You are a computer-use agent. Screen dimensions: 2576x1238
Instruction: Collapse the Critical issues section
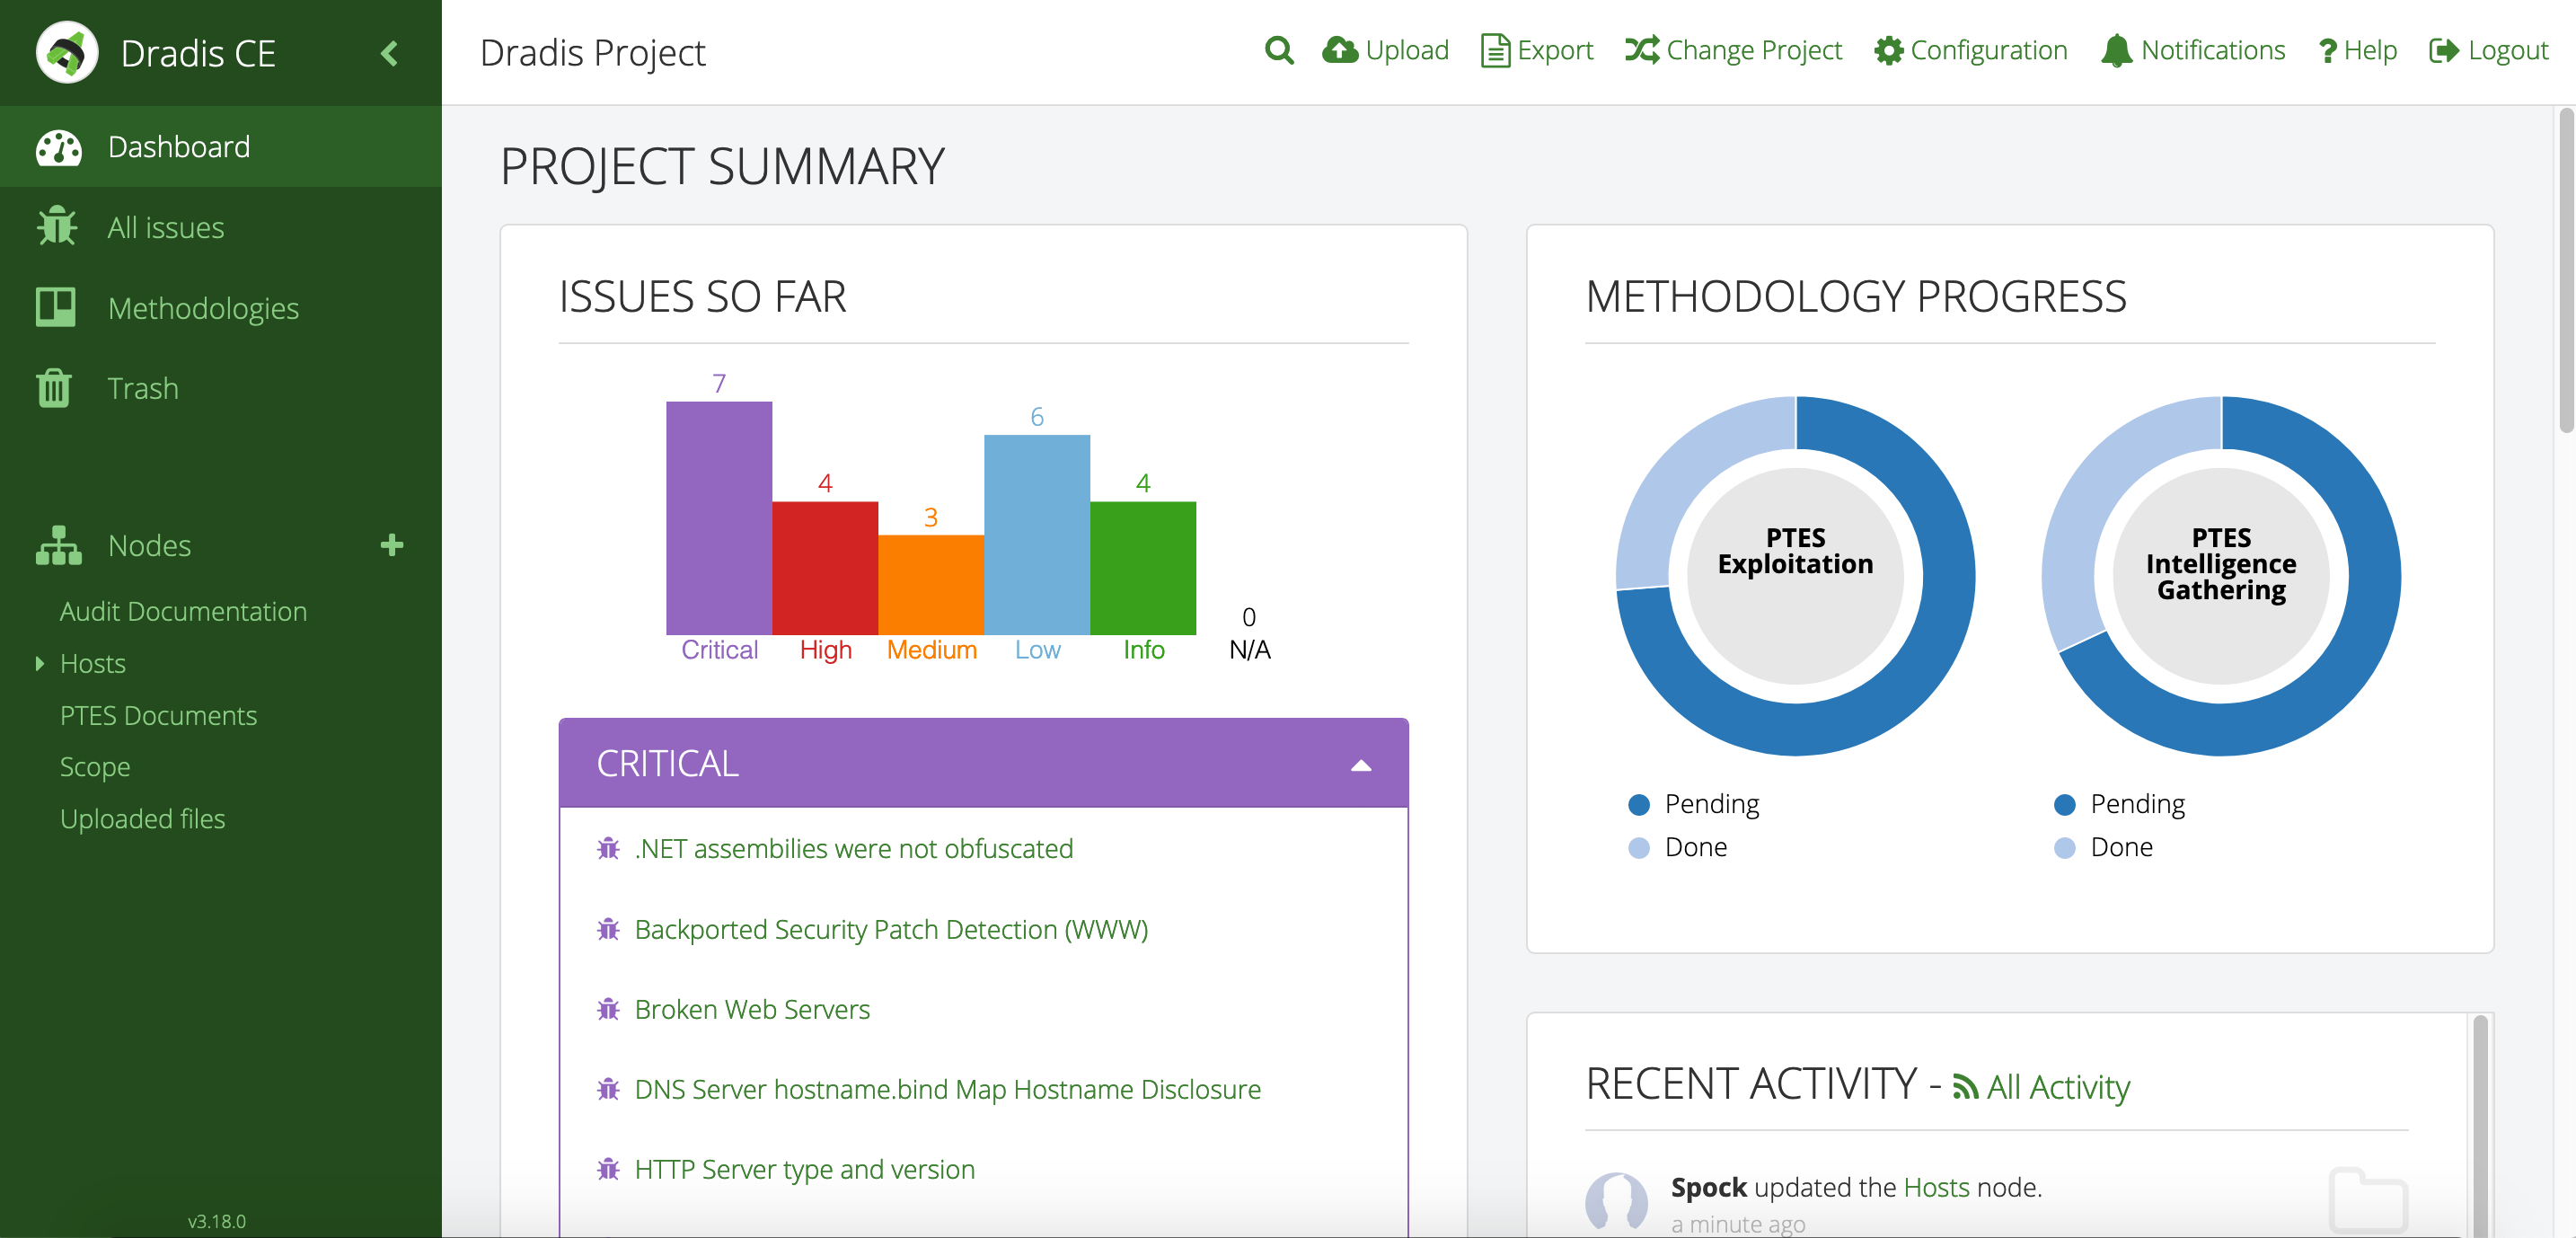(1360, 763)
